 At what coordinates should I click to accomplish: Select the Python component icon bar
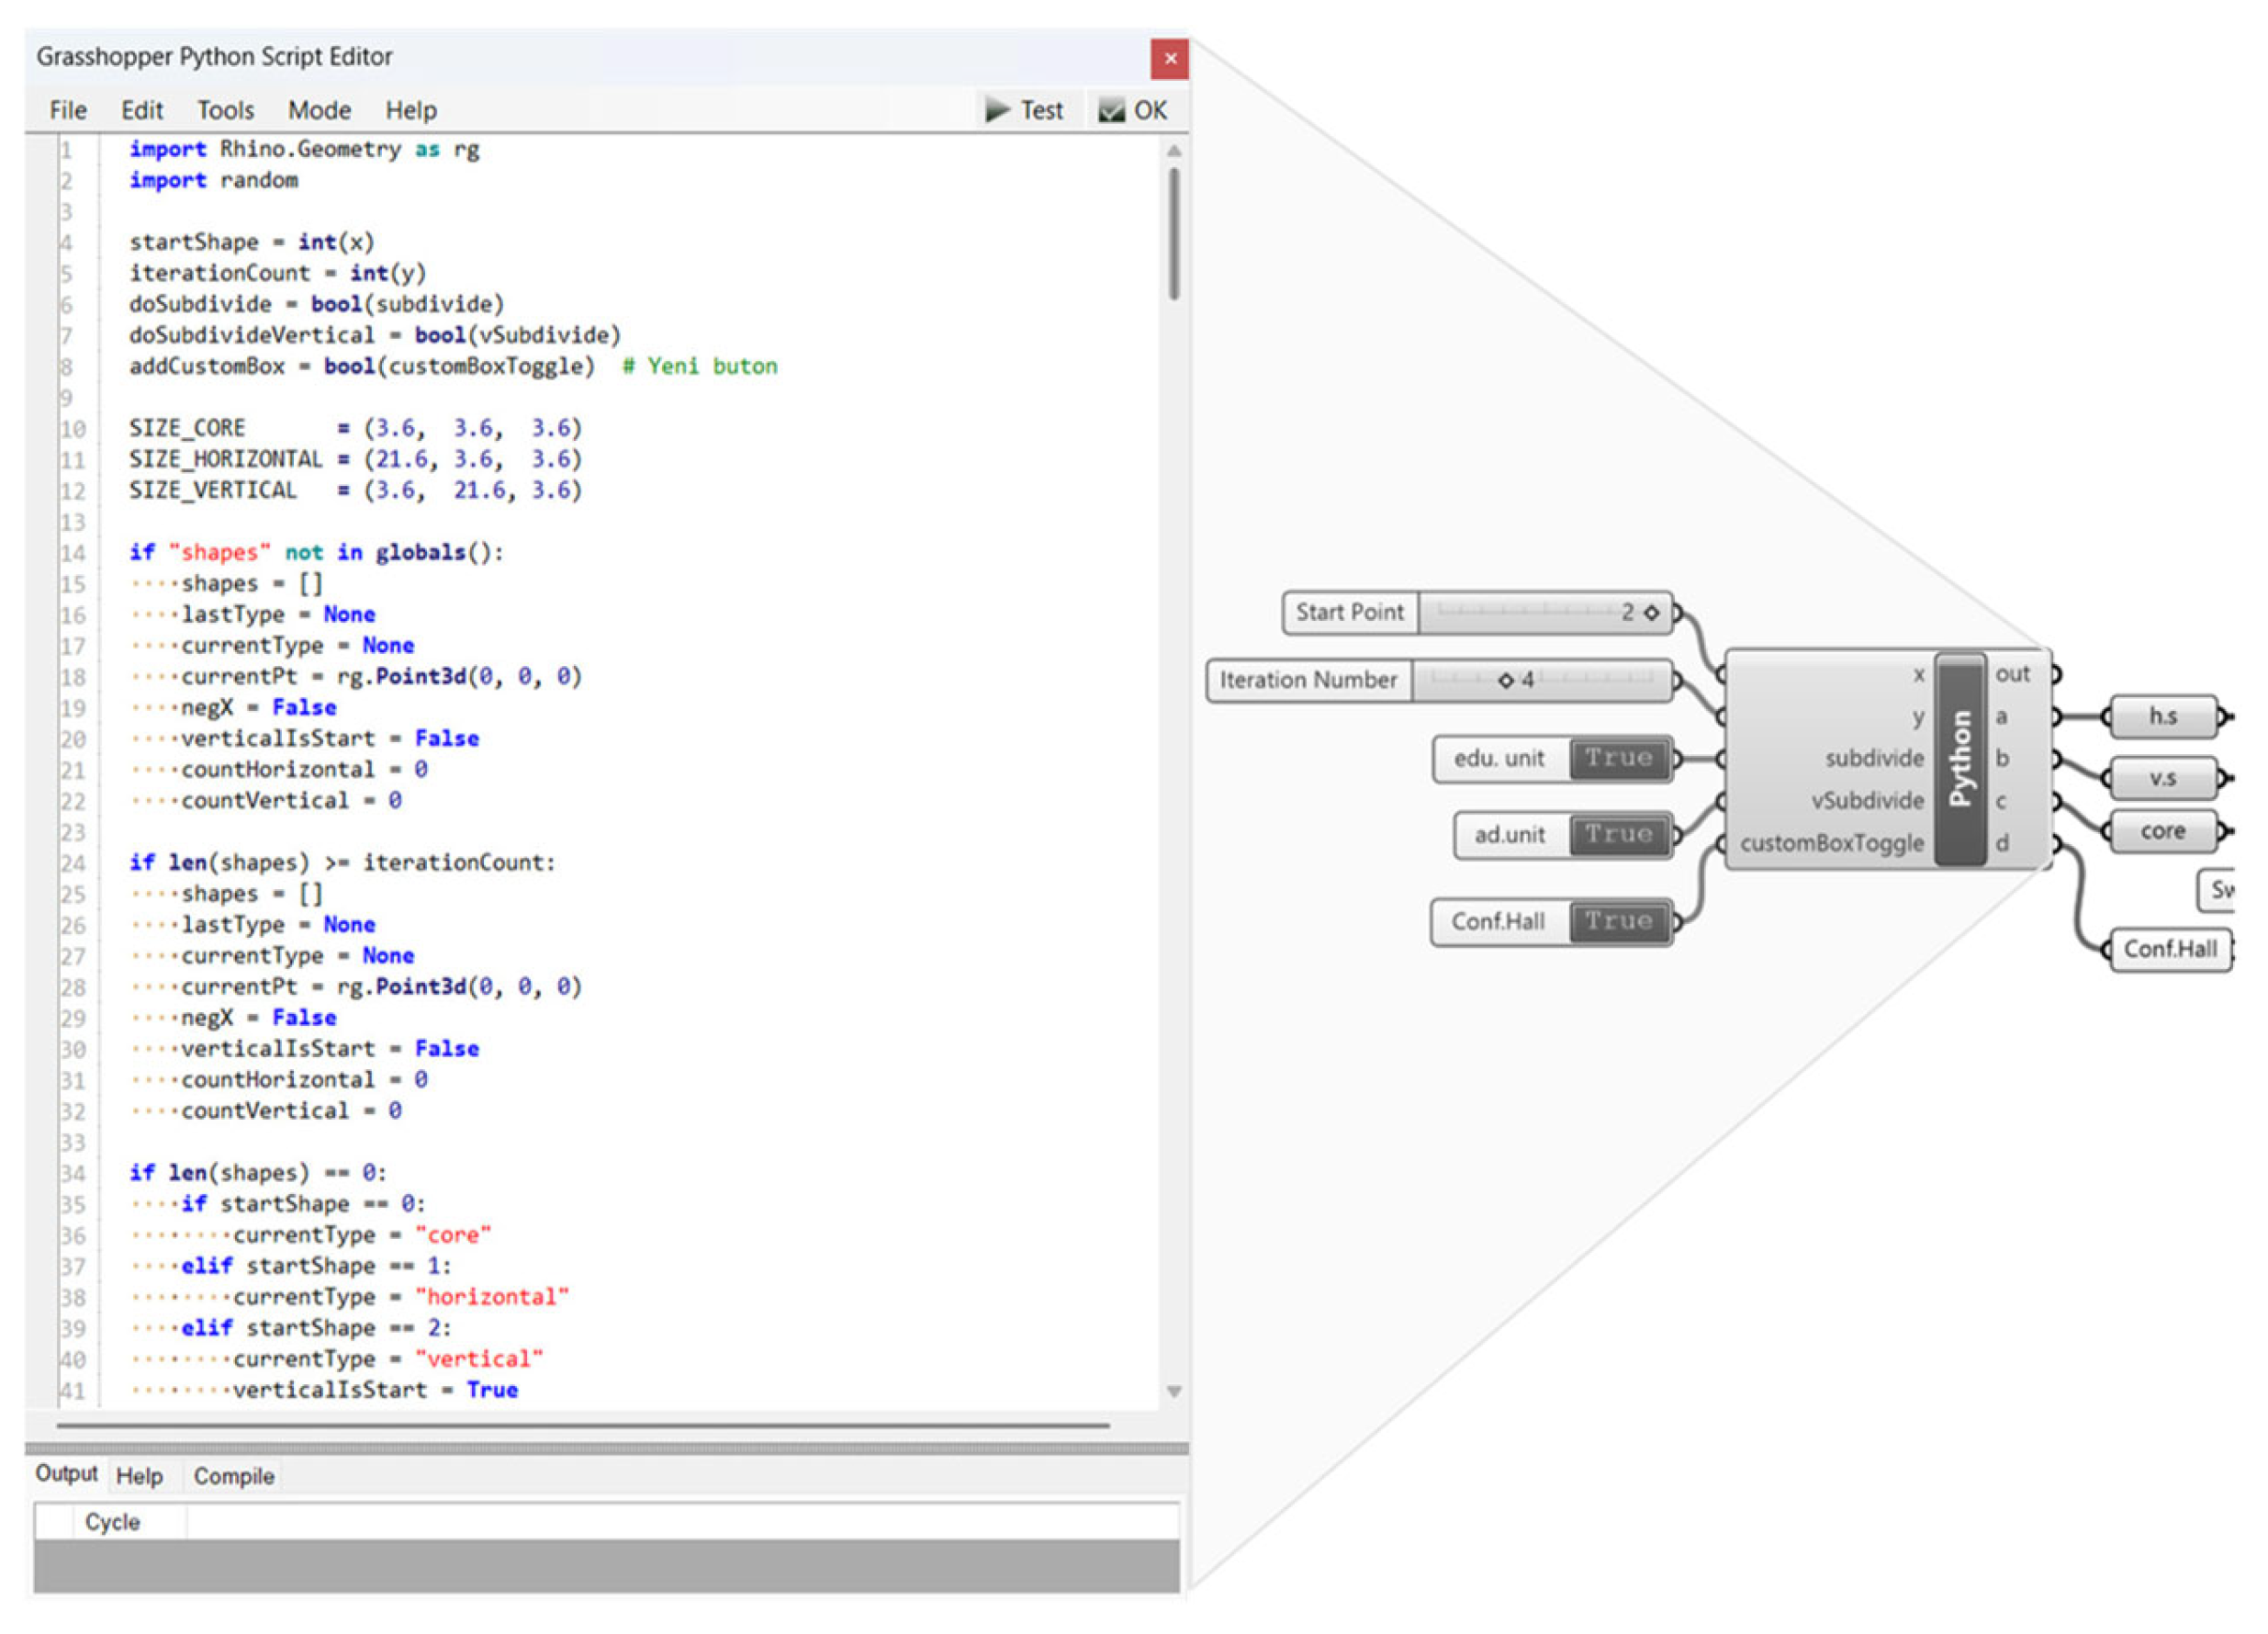pos(1960,758)
